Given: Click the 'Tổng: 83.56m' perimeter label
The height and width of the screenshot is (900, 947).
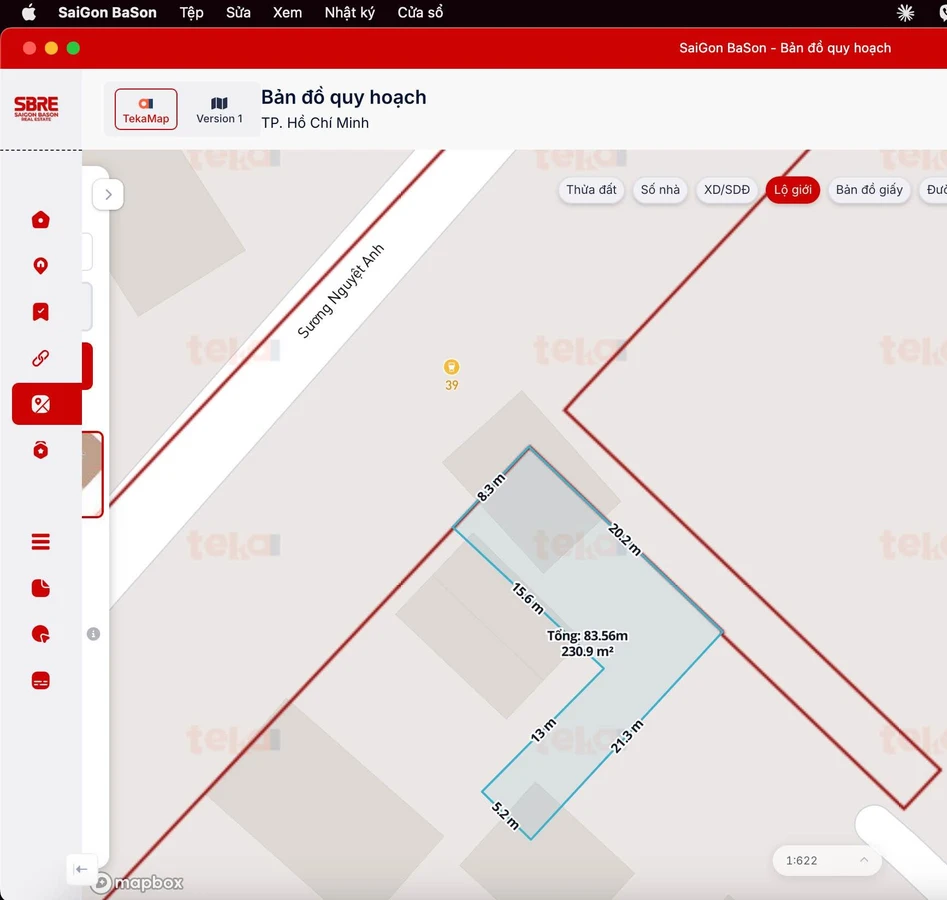Looking at the screenshot, I should coord(587,636).
